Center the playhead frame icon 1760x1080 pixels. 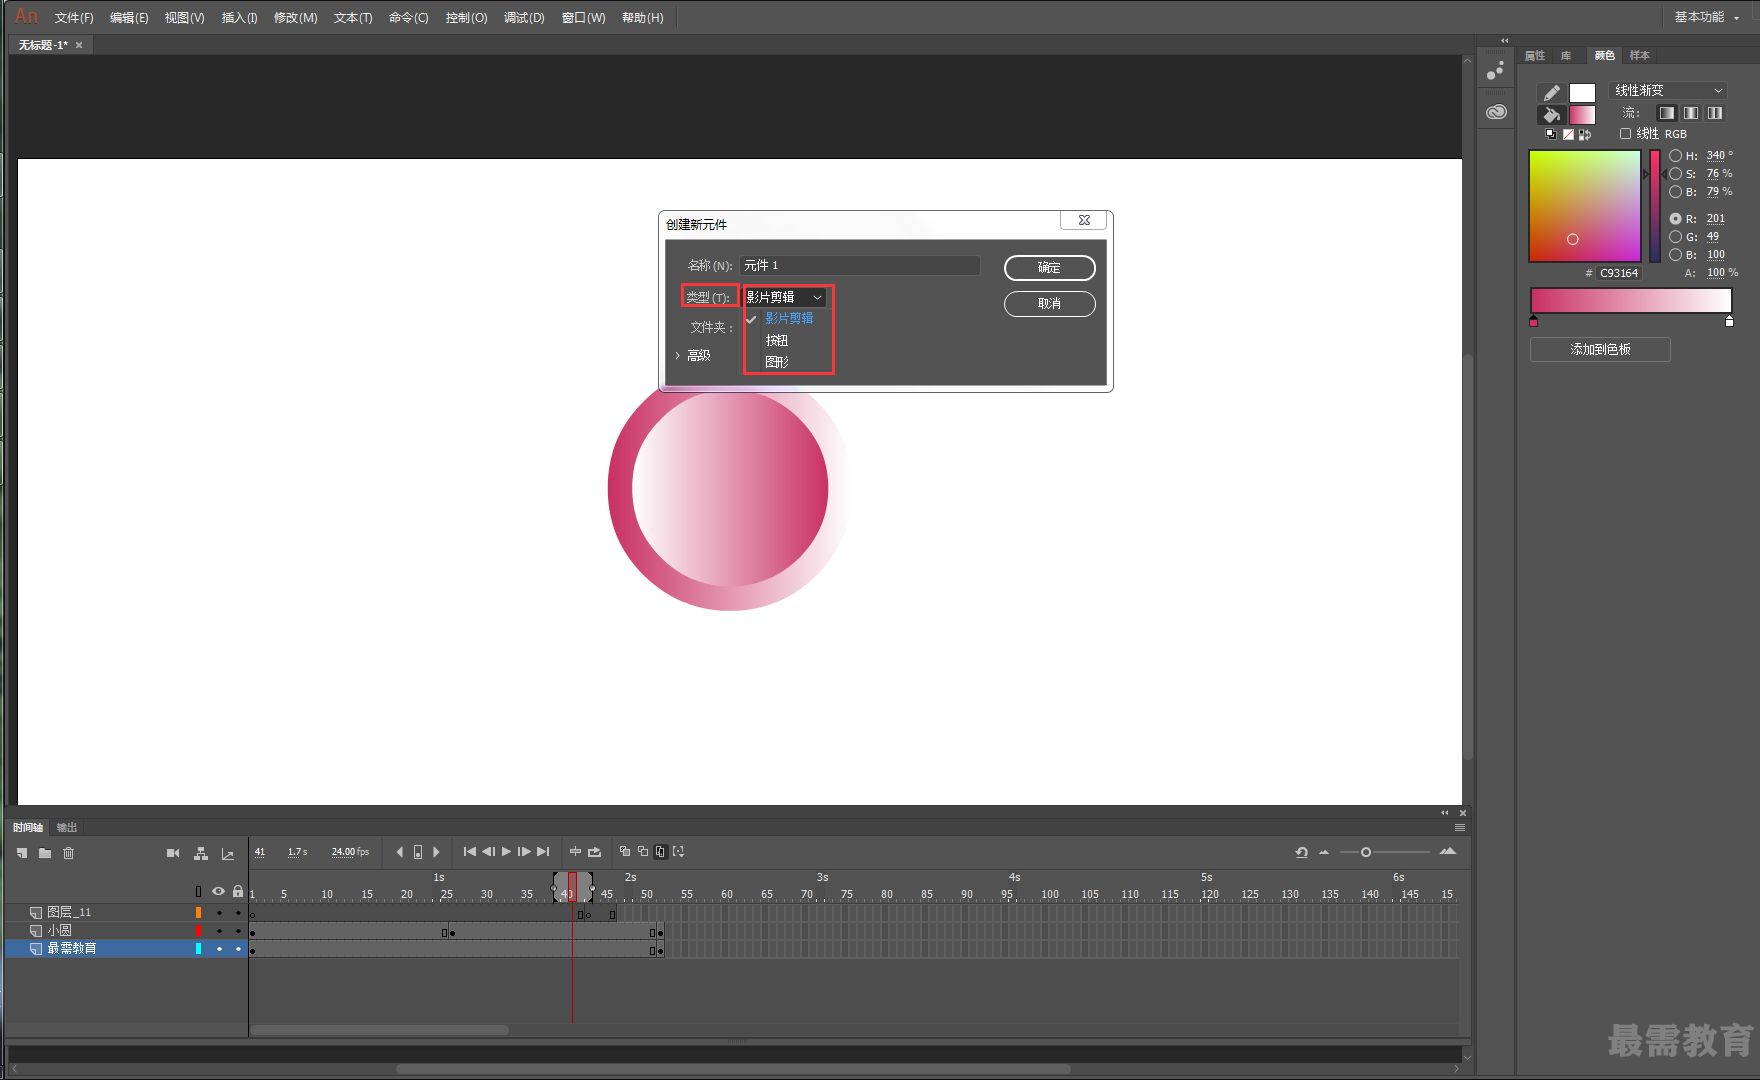pos(575,852)
